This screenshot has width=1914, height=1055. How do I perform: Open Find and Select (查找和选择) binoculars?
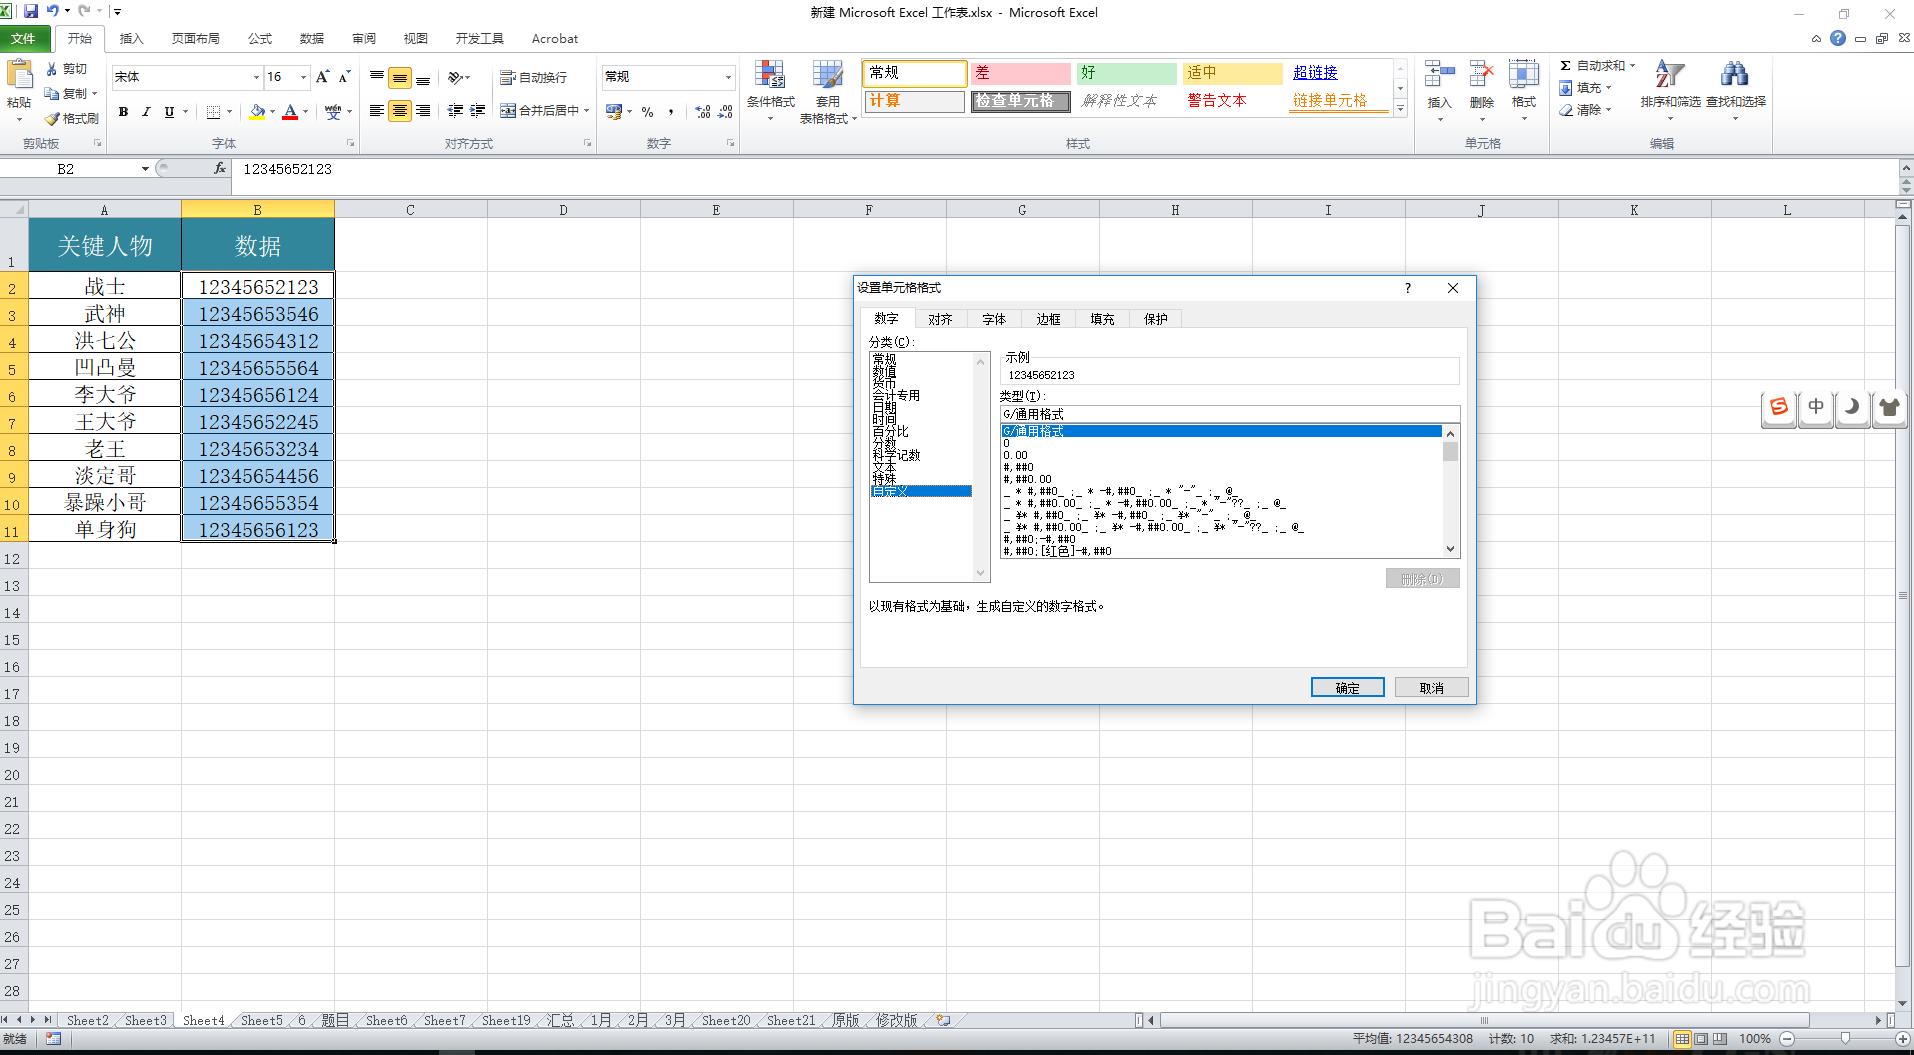click(1735, 90)
